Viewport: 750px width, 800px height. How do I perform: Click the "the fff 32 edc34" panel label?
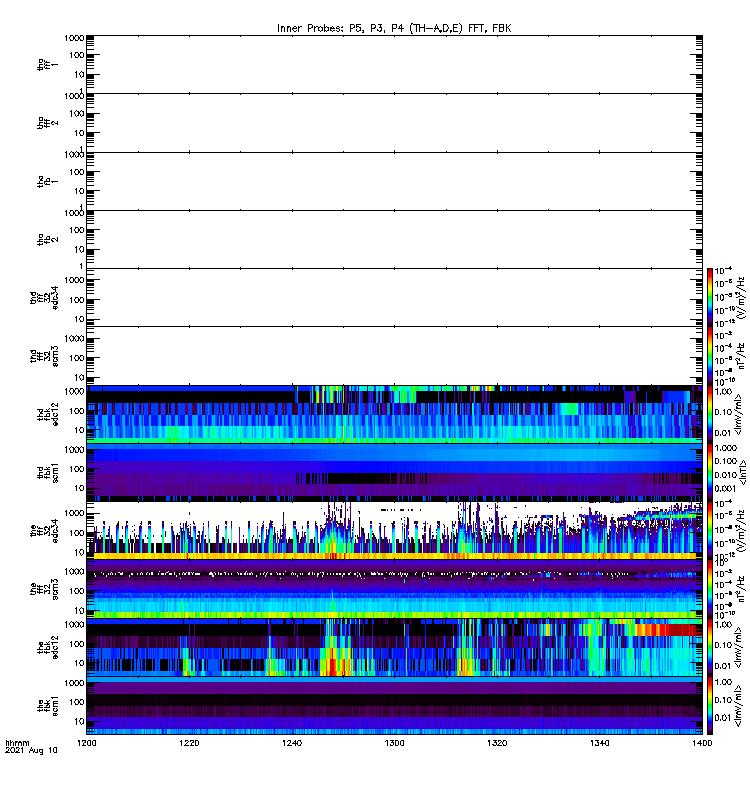coord(44,531)
